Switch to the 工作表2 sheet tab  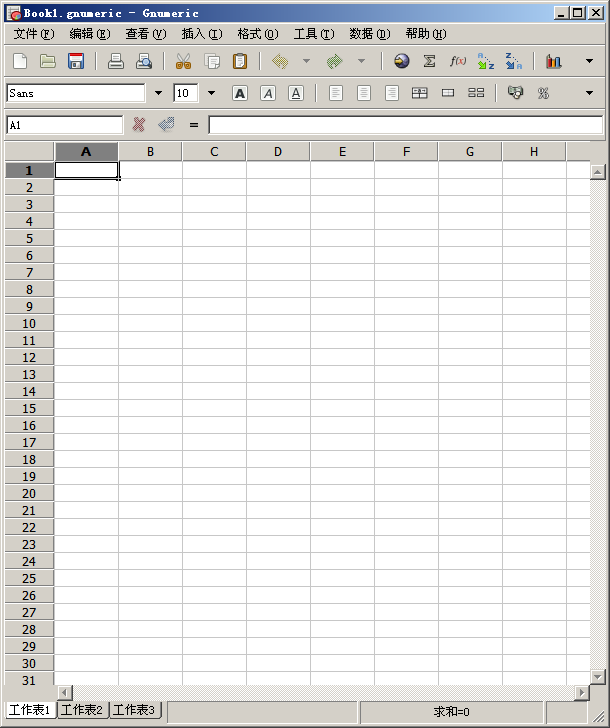coord(82,710)
